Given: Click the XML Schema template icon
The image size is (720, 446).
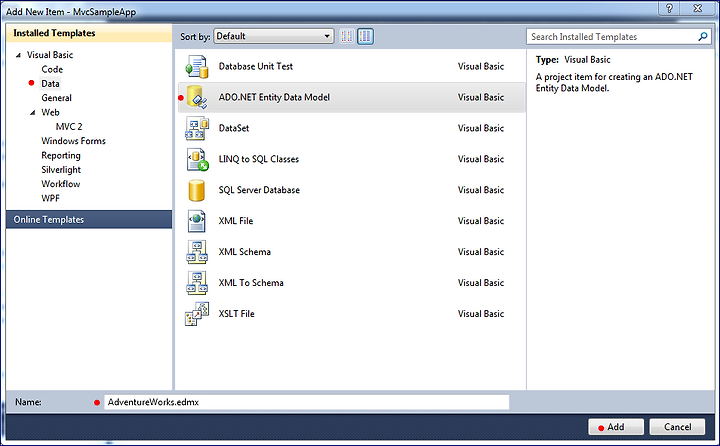Looking at the screenshot, I should [x=197, y=252].
